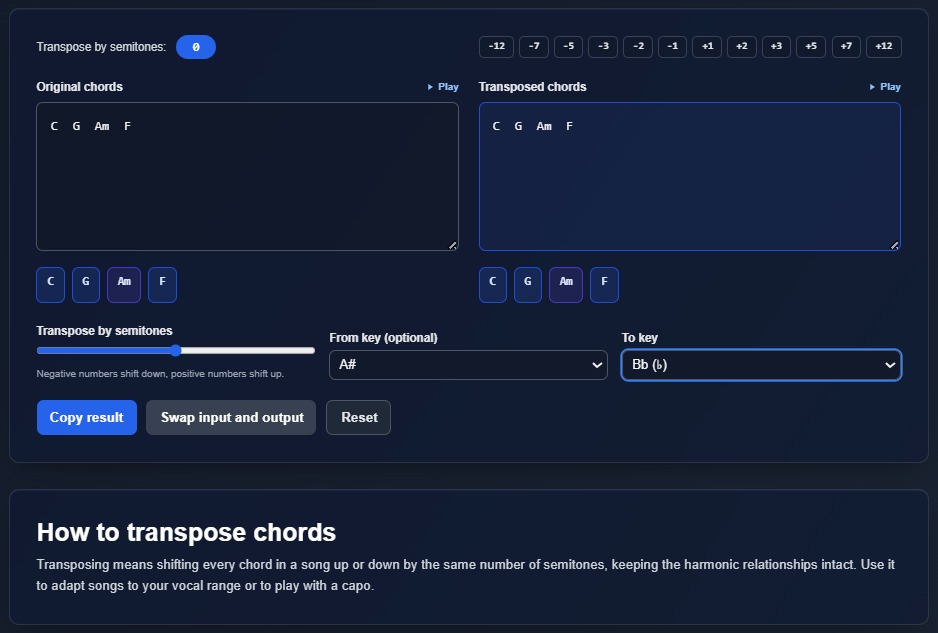Transpose up 12 semitones with +12

pos(882,46)
